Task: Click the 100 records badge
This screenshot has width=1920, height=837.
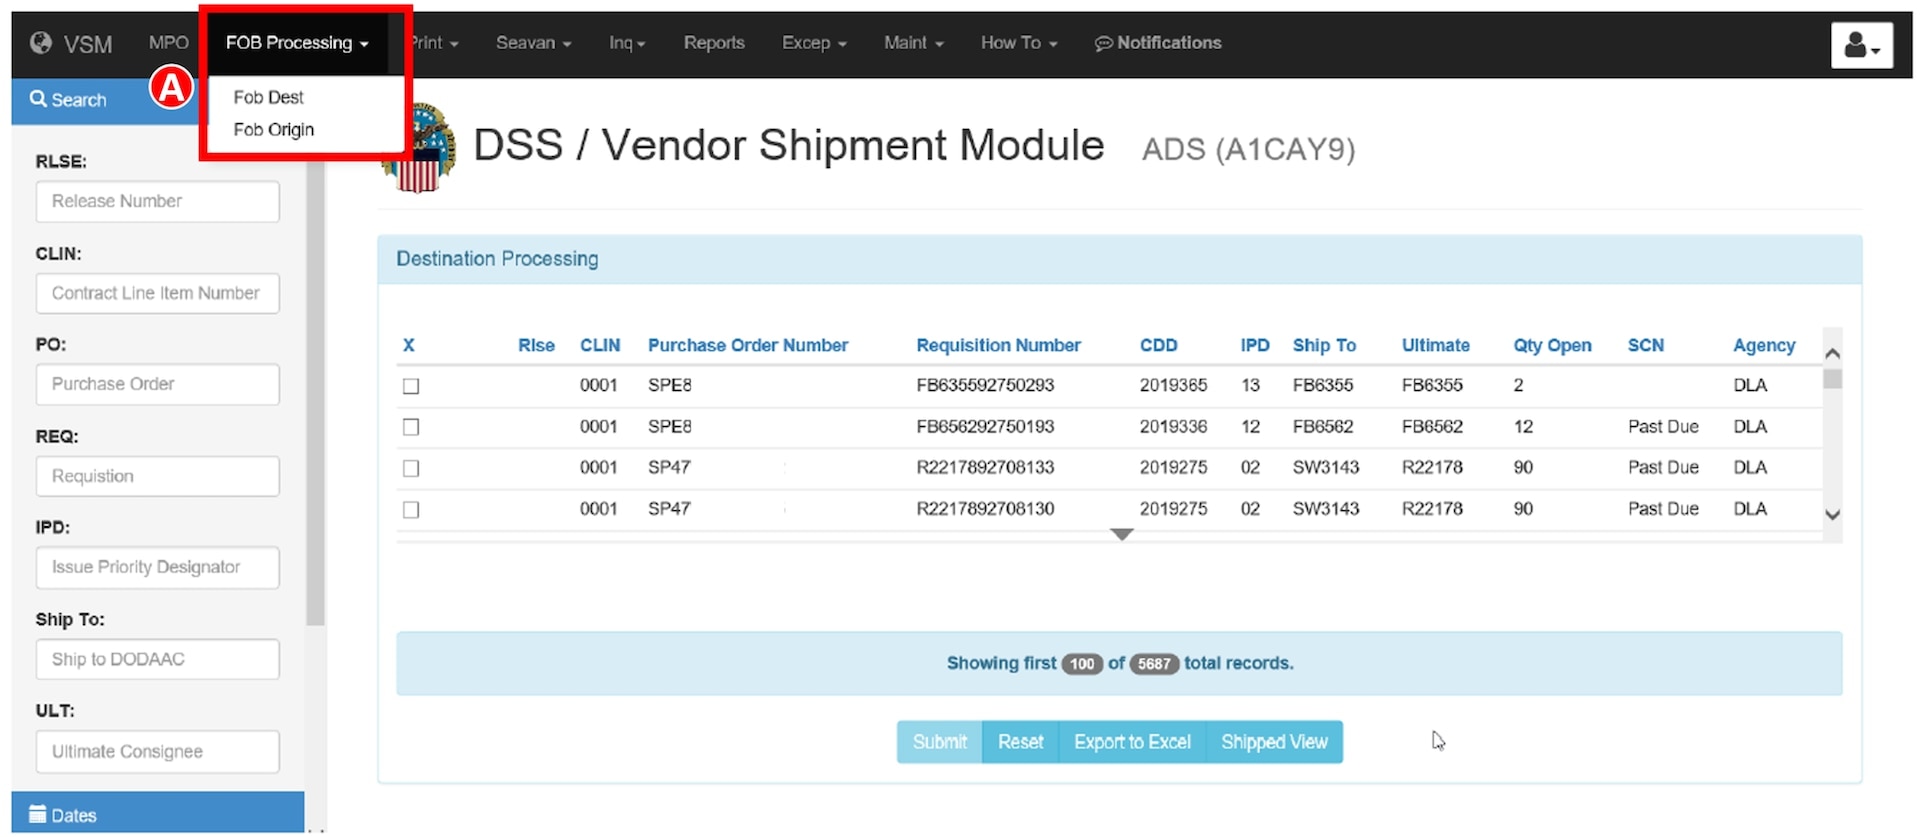Action: pyautogui.click(x=1082, y=664)
